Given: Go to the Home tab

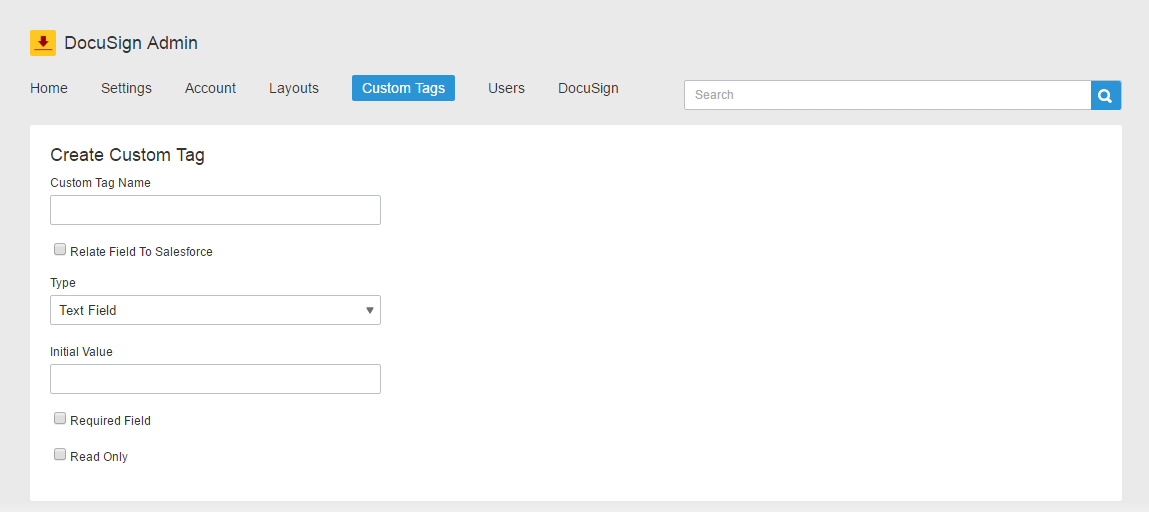Looking at the screenshot, I should coord(49,88).
